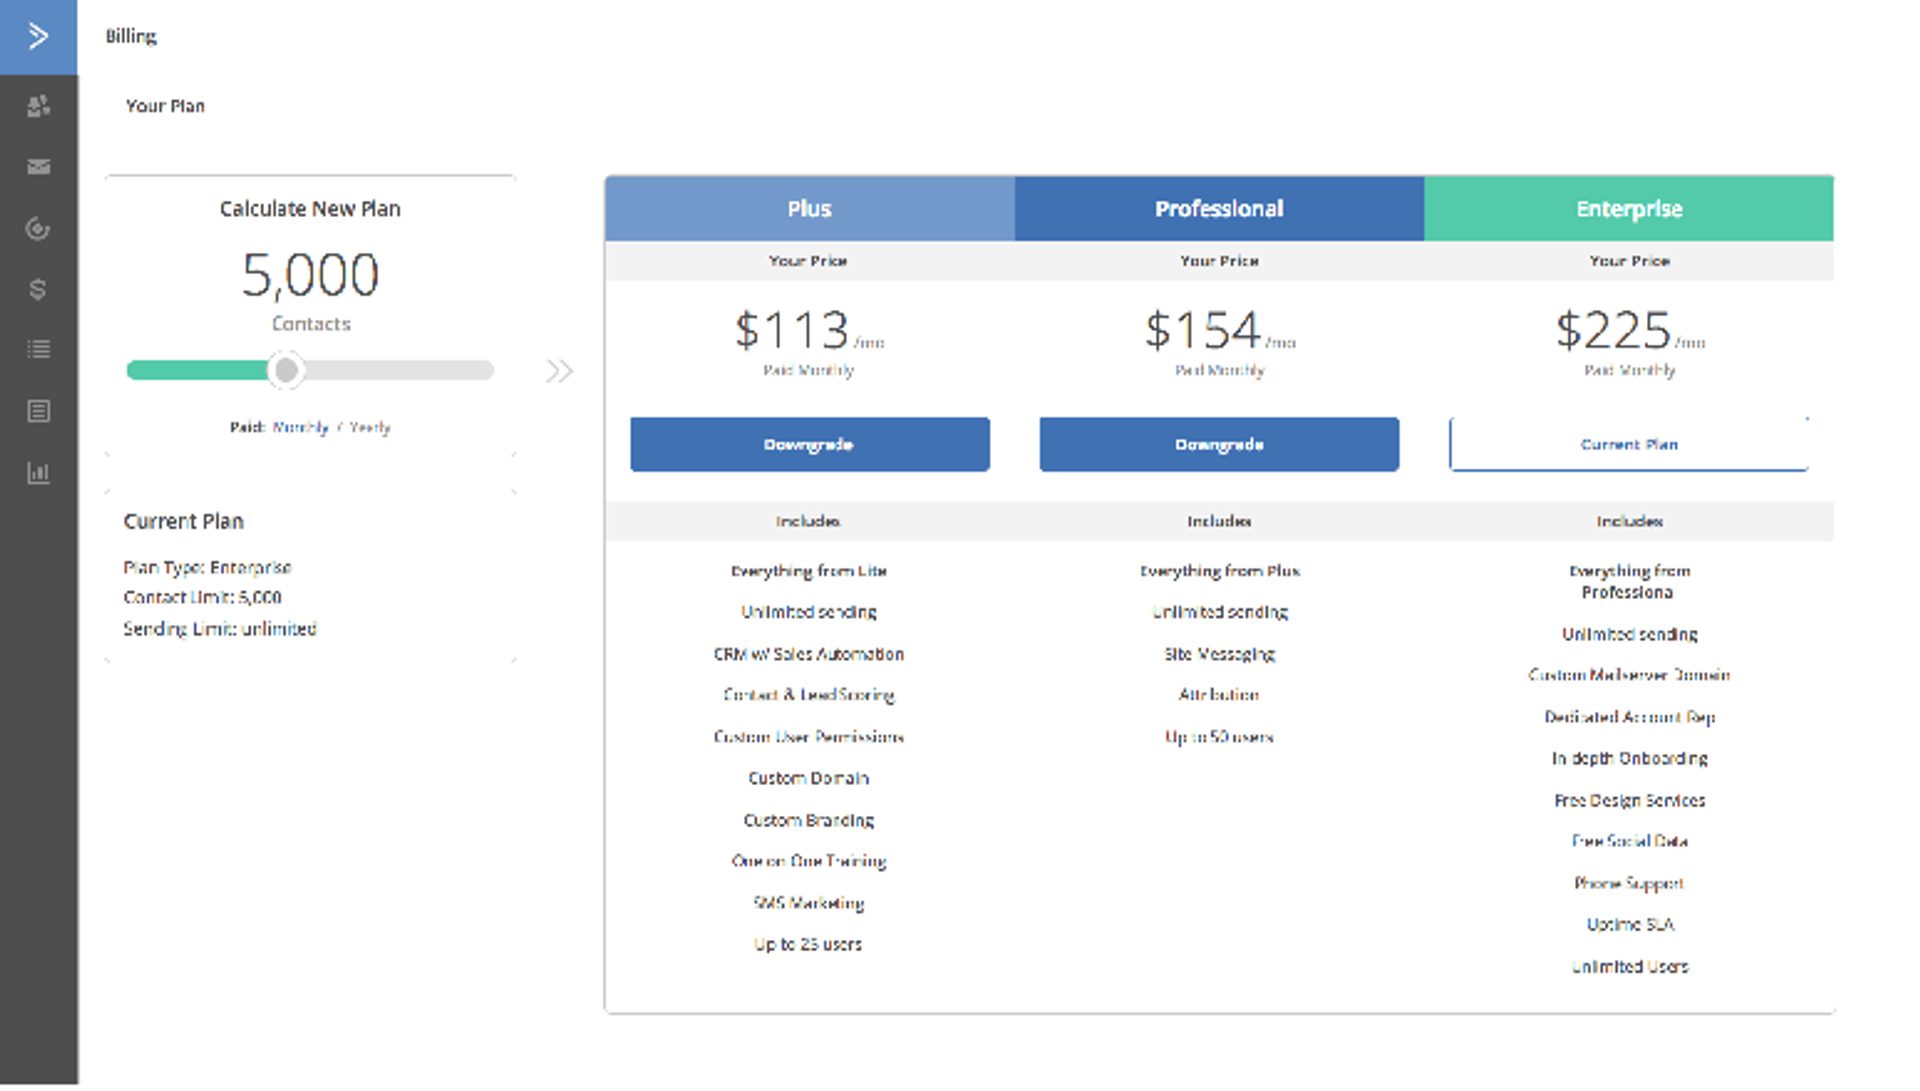
Task: Open the Automations circular icon
Action: pyautogui.click(x=38, y=229)
